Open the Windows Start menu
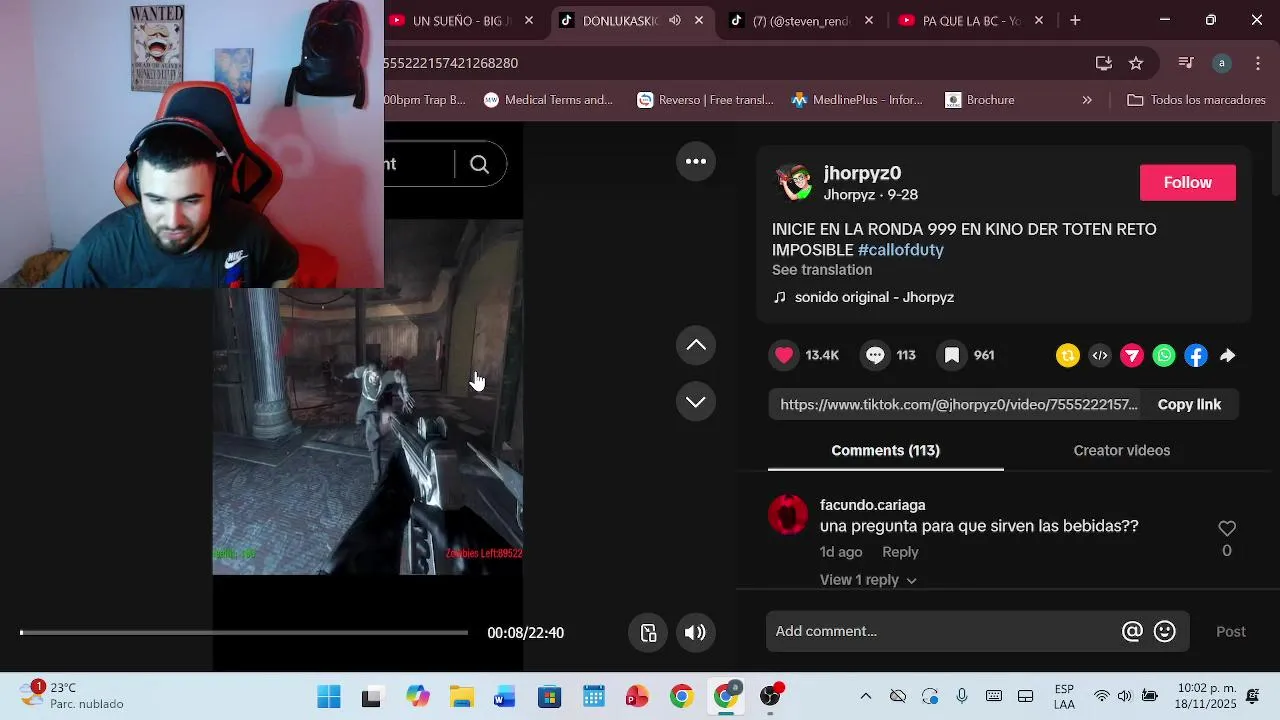Screen dimensions: 1280x720 (328, 696)
